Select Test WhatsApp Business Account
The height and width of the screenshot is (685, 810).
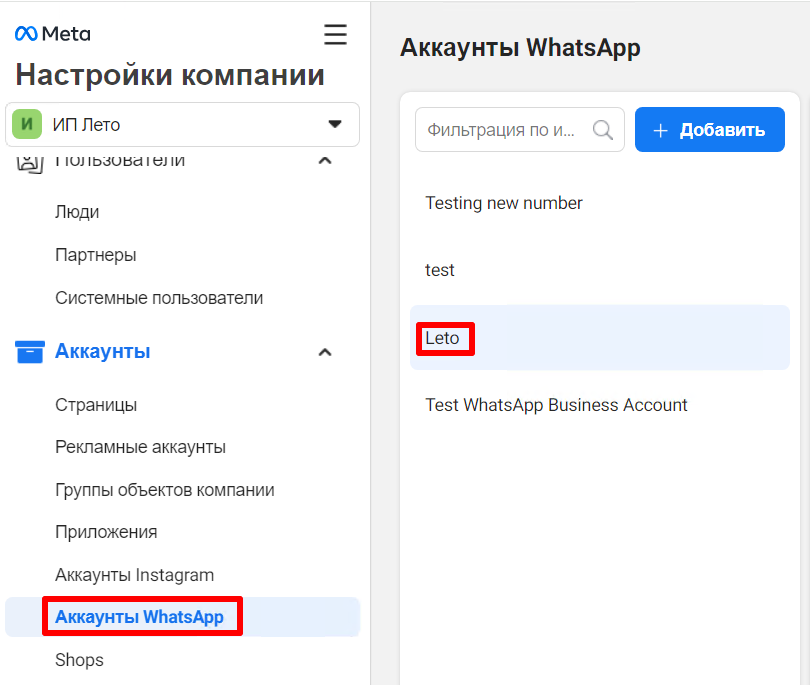click(x=556, y=405)
